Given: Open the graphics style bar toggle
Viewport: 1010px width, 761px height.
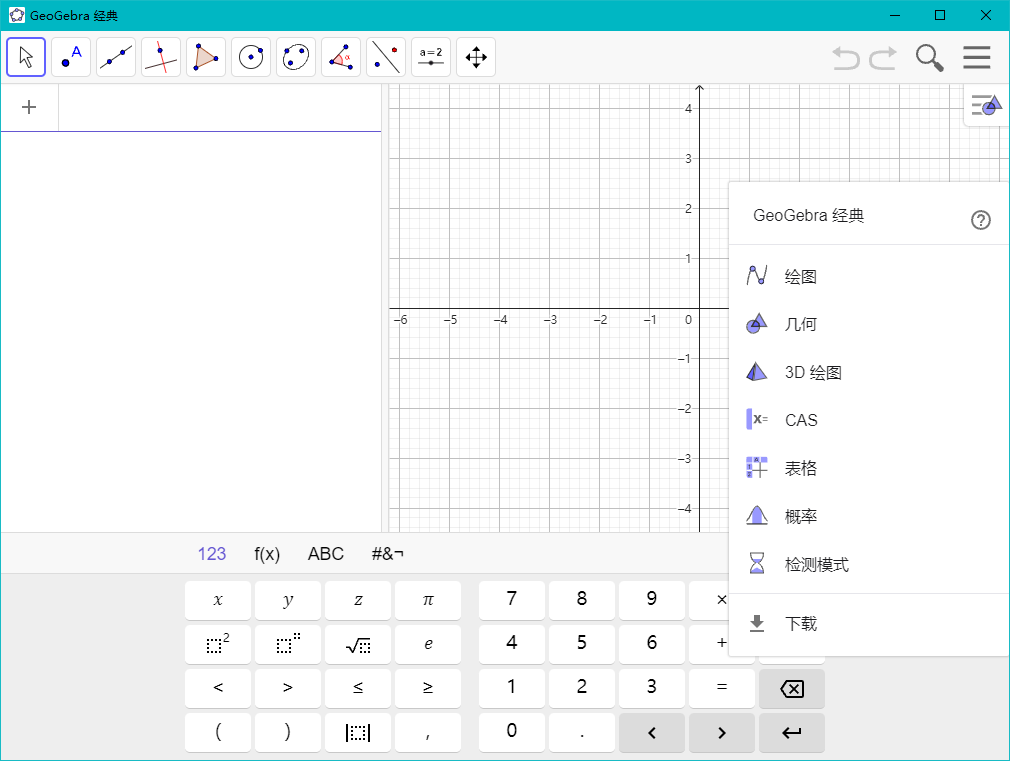Looking at the screenshot, I should pyautogui.click(x=987, y=105).
